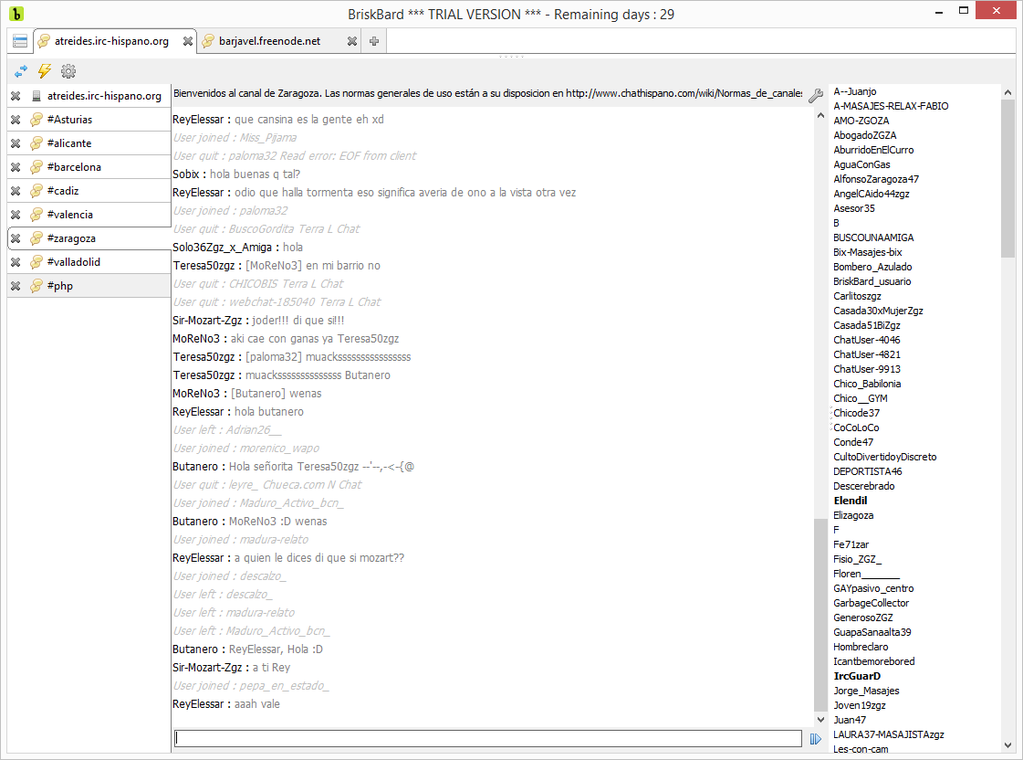Open the #Asturias channel
Viewport: 1023px width, 760px height.
coord(69,119)
